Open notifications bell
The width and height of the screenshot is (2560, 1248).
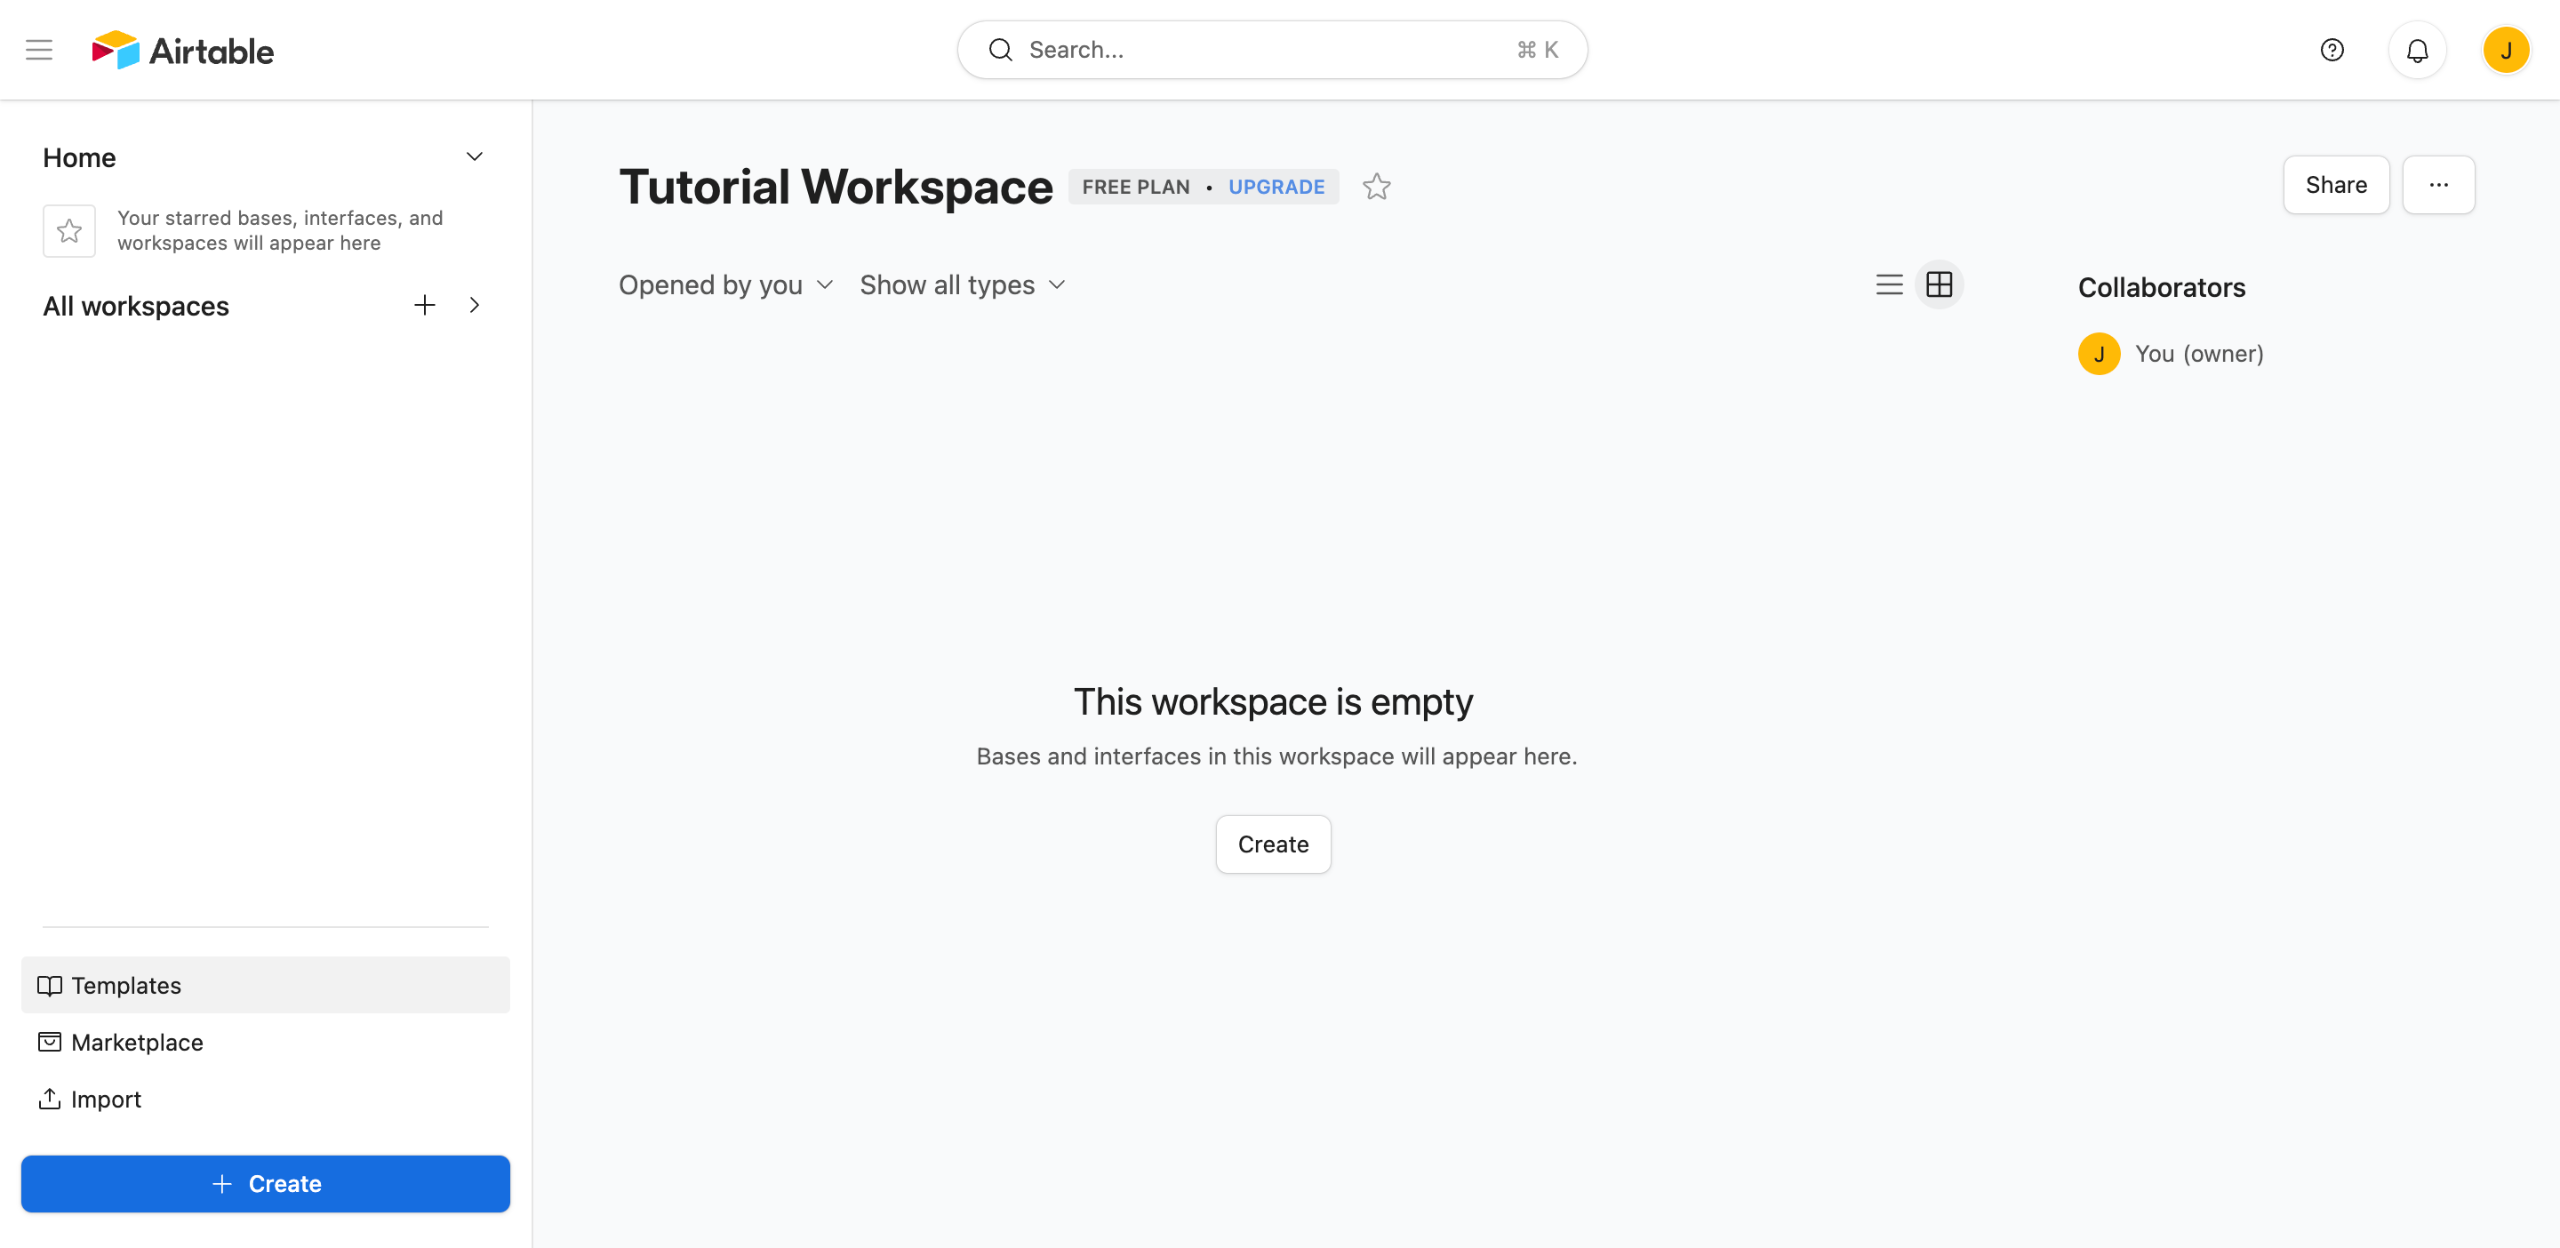pos(2417,50)
